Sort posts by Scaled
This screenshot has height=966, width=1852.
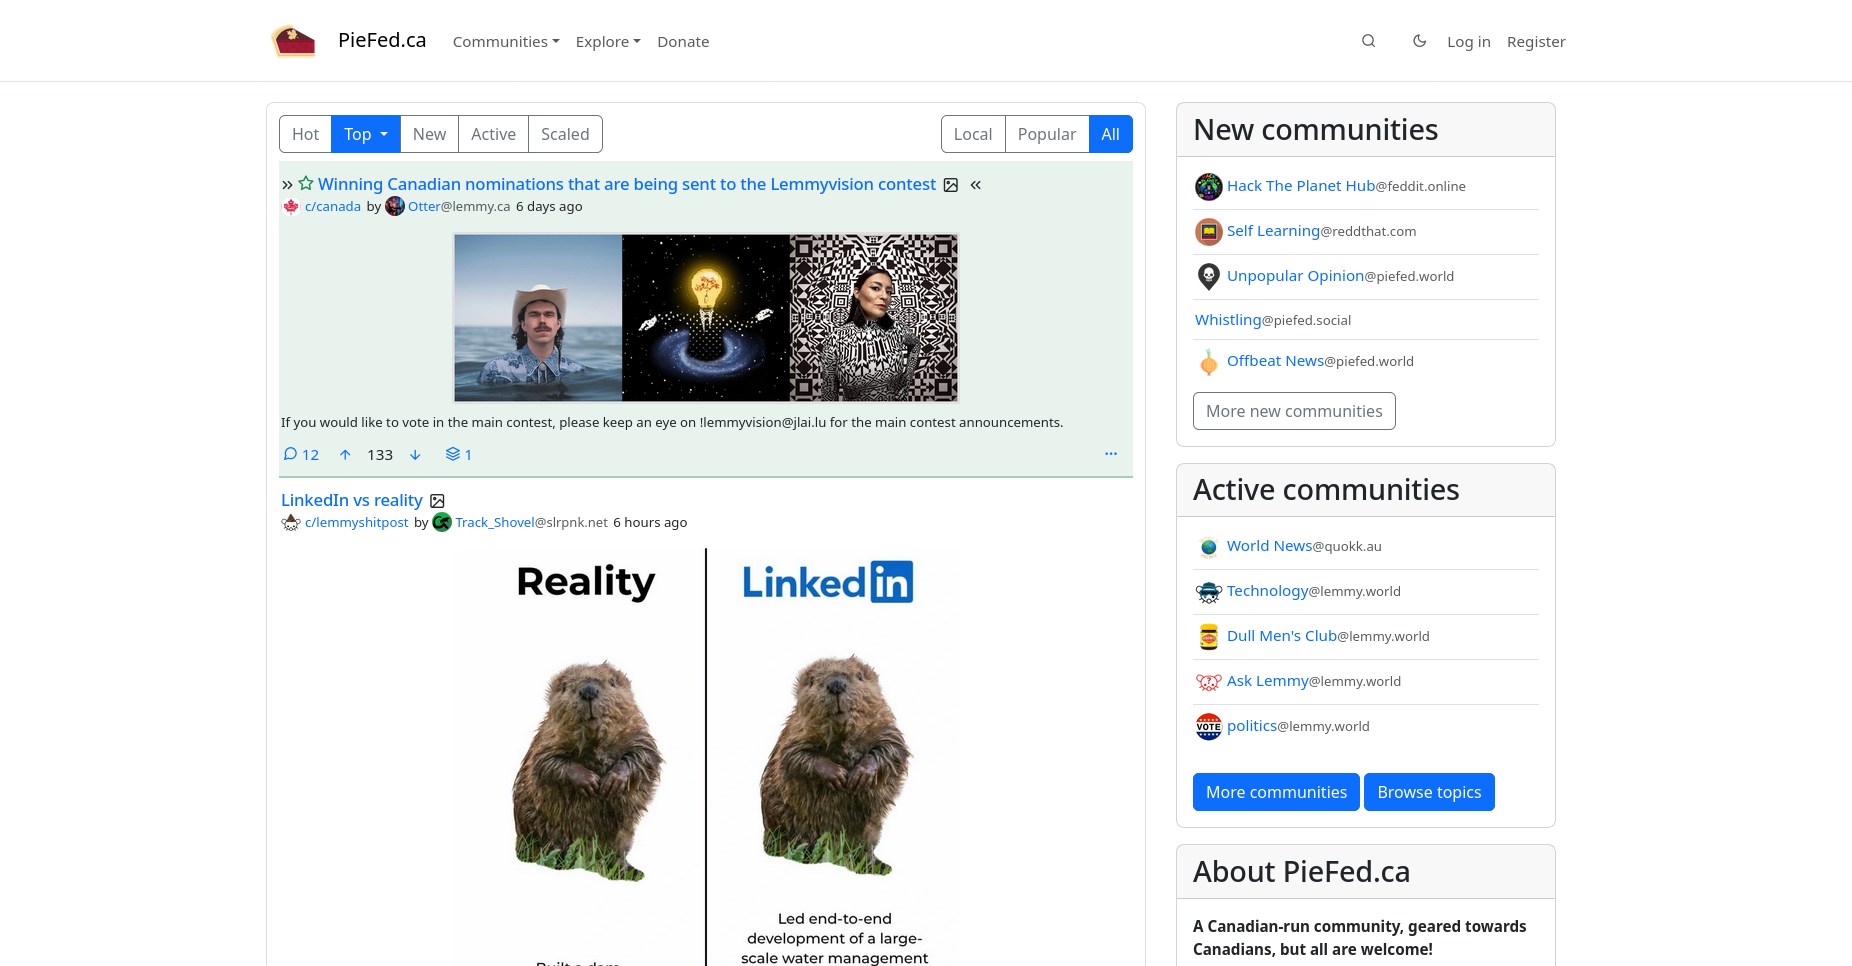point(565,134)
